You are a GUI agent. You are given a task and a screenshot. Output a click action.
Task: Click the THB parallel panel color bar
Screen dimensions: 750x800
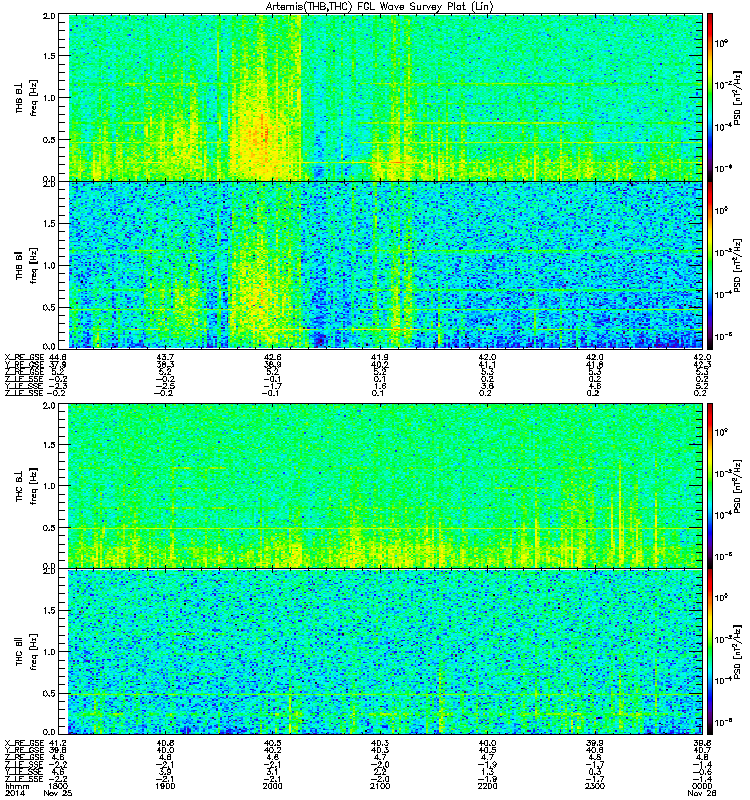coord(710,265)
